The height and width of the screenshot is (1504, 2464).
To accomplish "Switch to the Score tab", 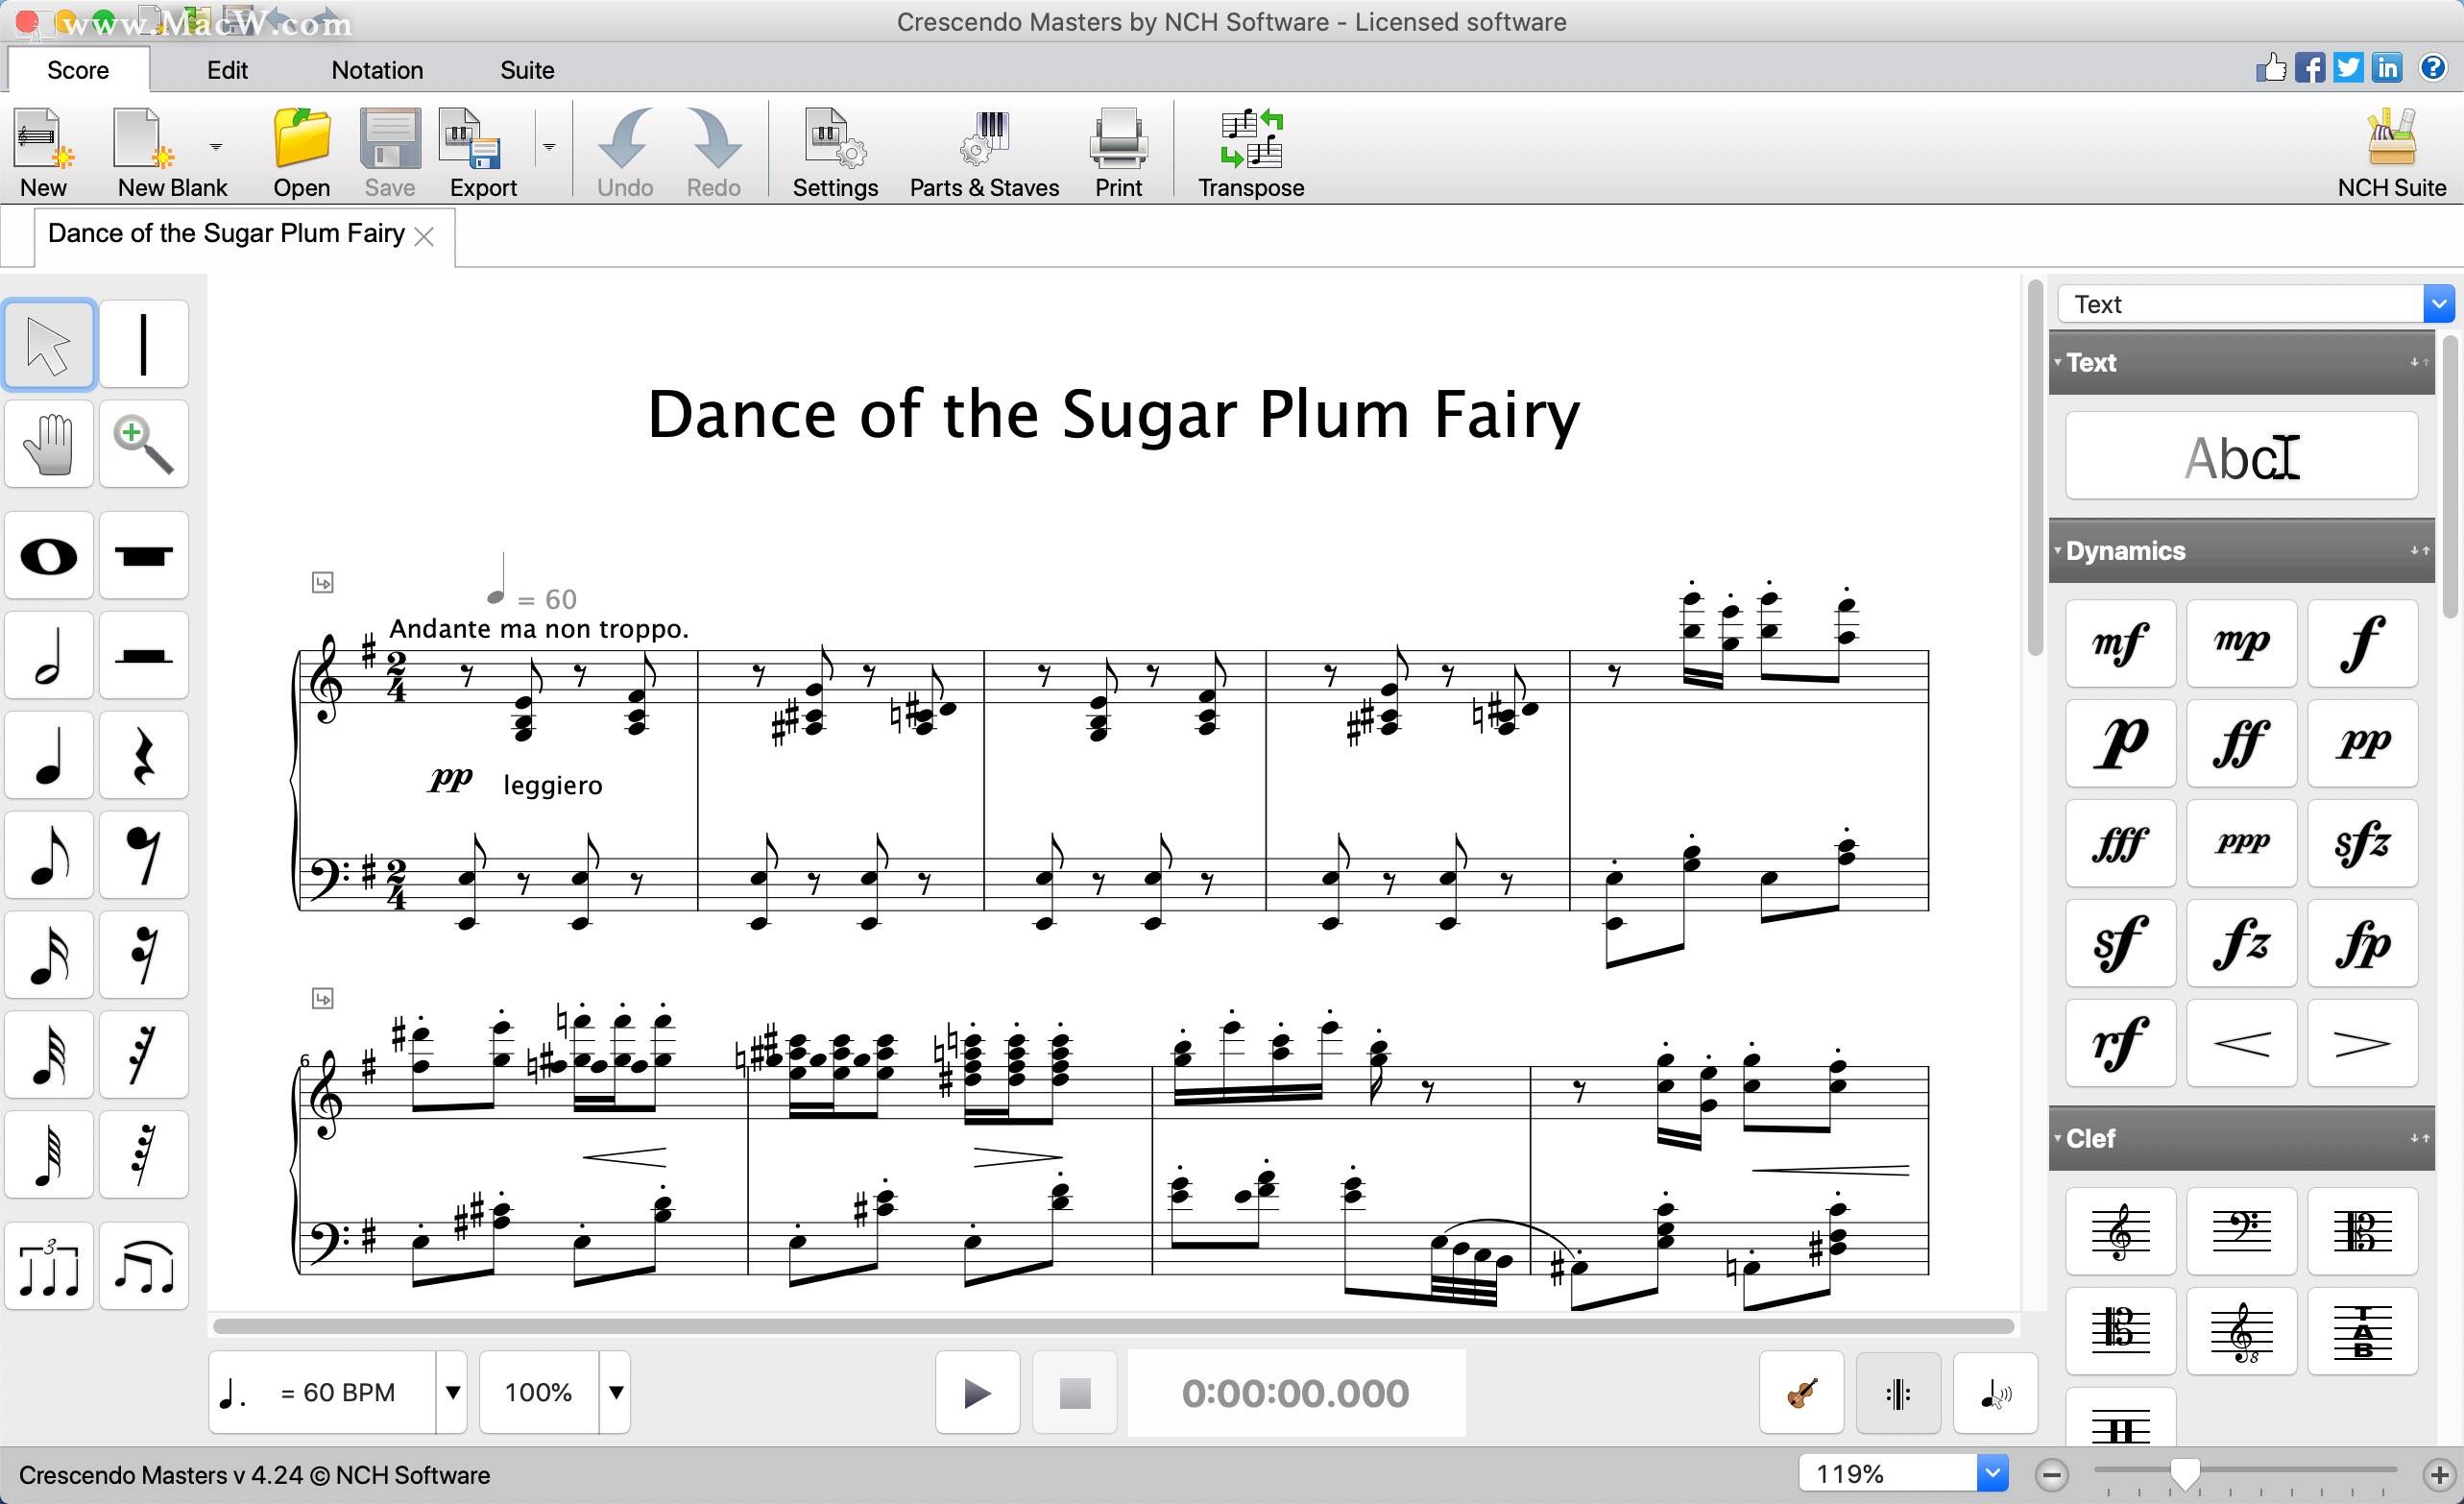I will [x=78, y=70].
